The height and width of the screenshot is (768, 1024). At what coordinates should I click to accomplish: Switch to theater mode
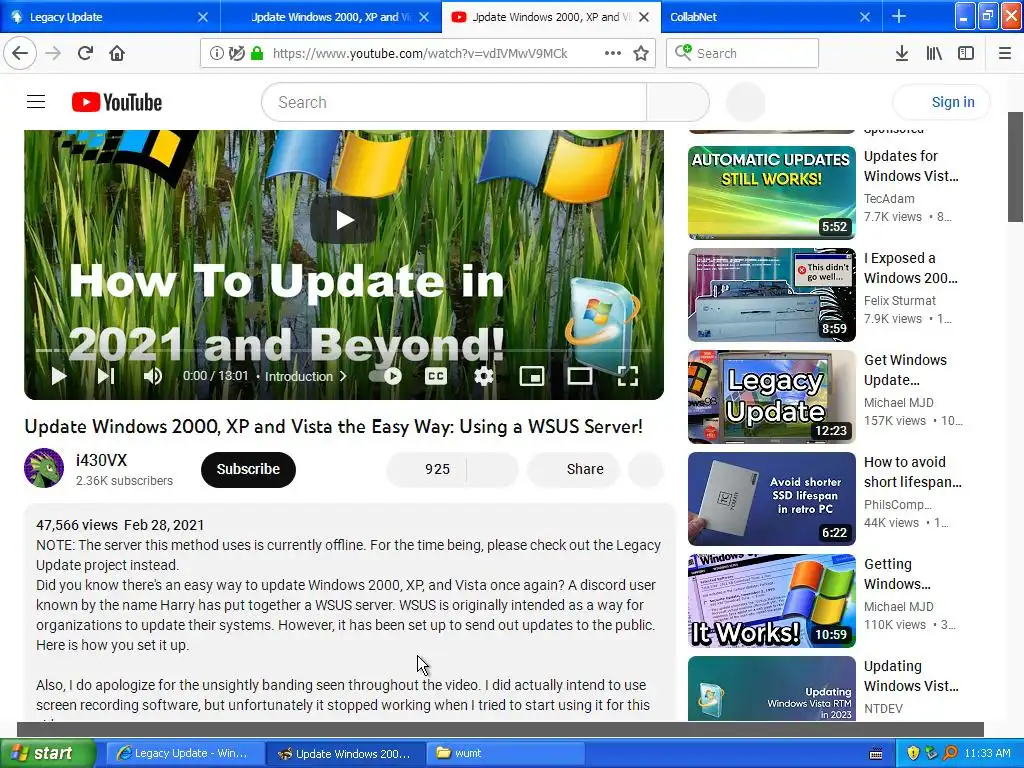[579, 376]
